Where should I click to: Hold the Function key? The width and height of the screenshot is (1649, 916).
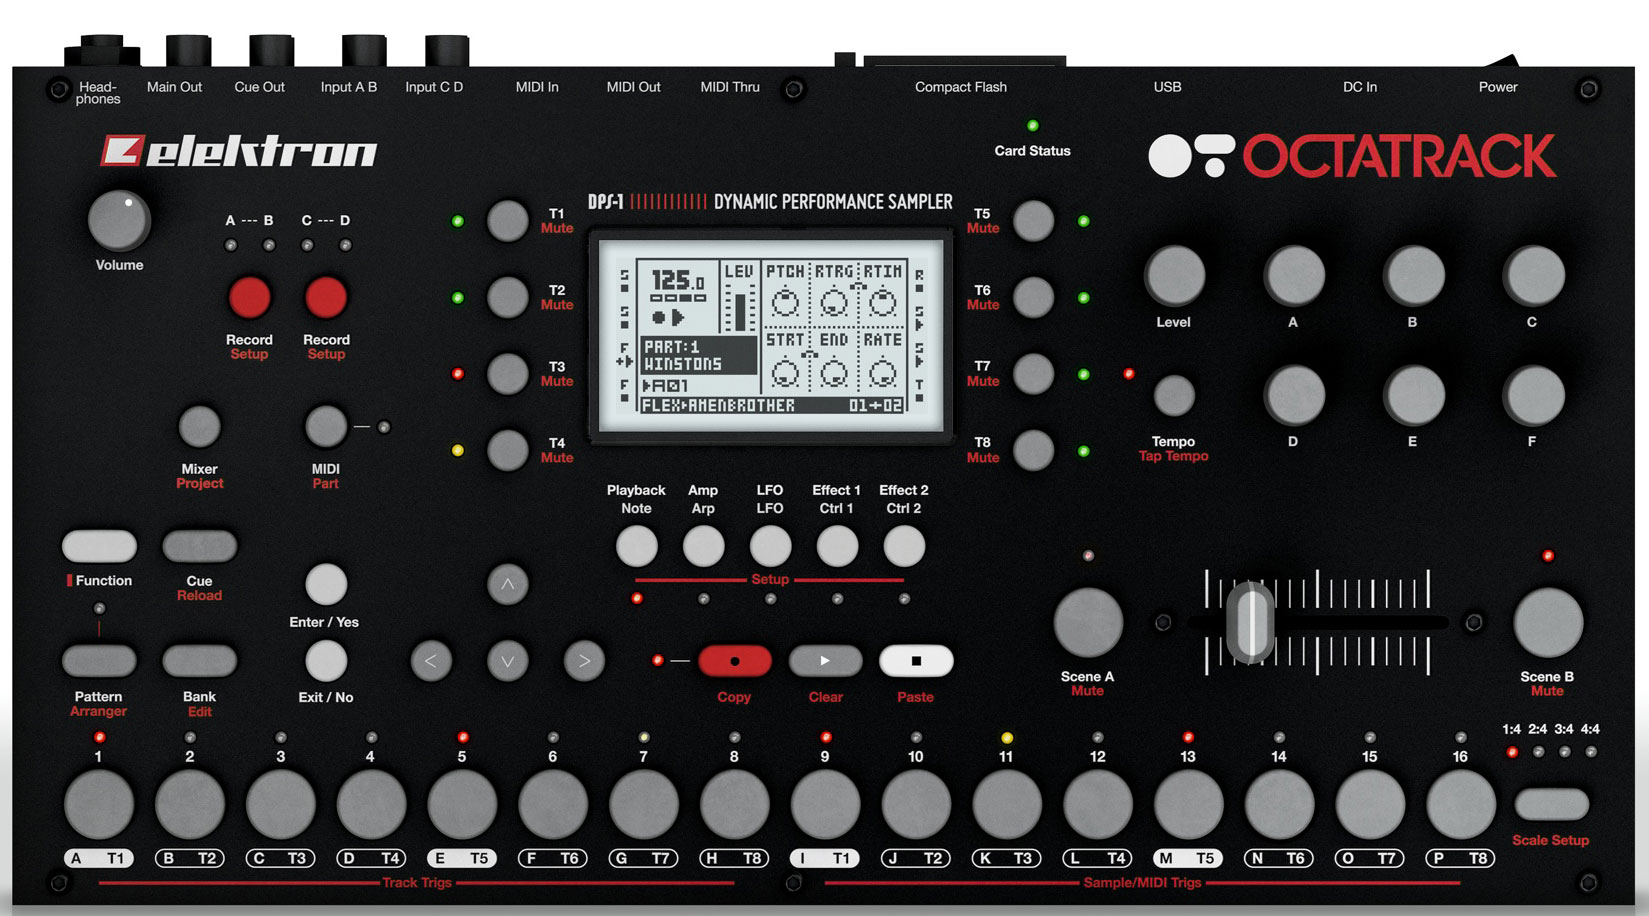[99, 547]
